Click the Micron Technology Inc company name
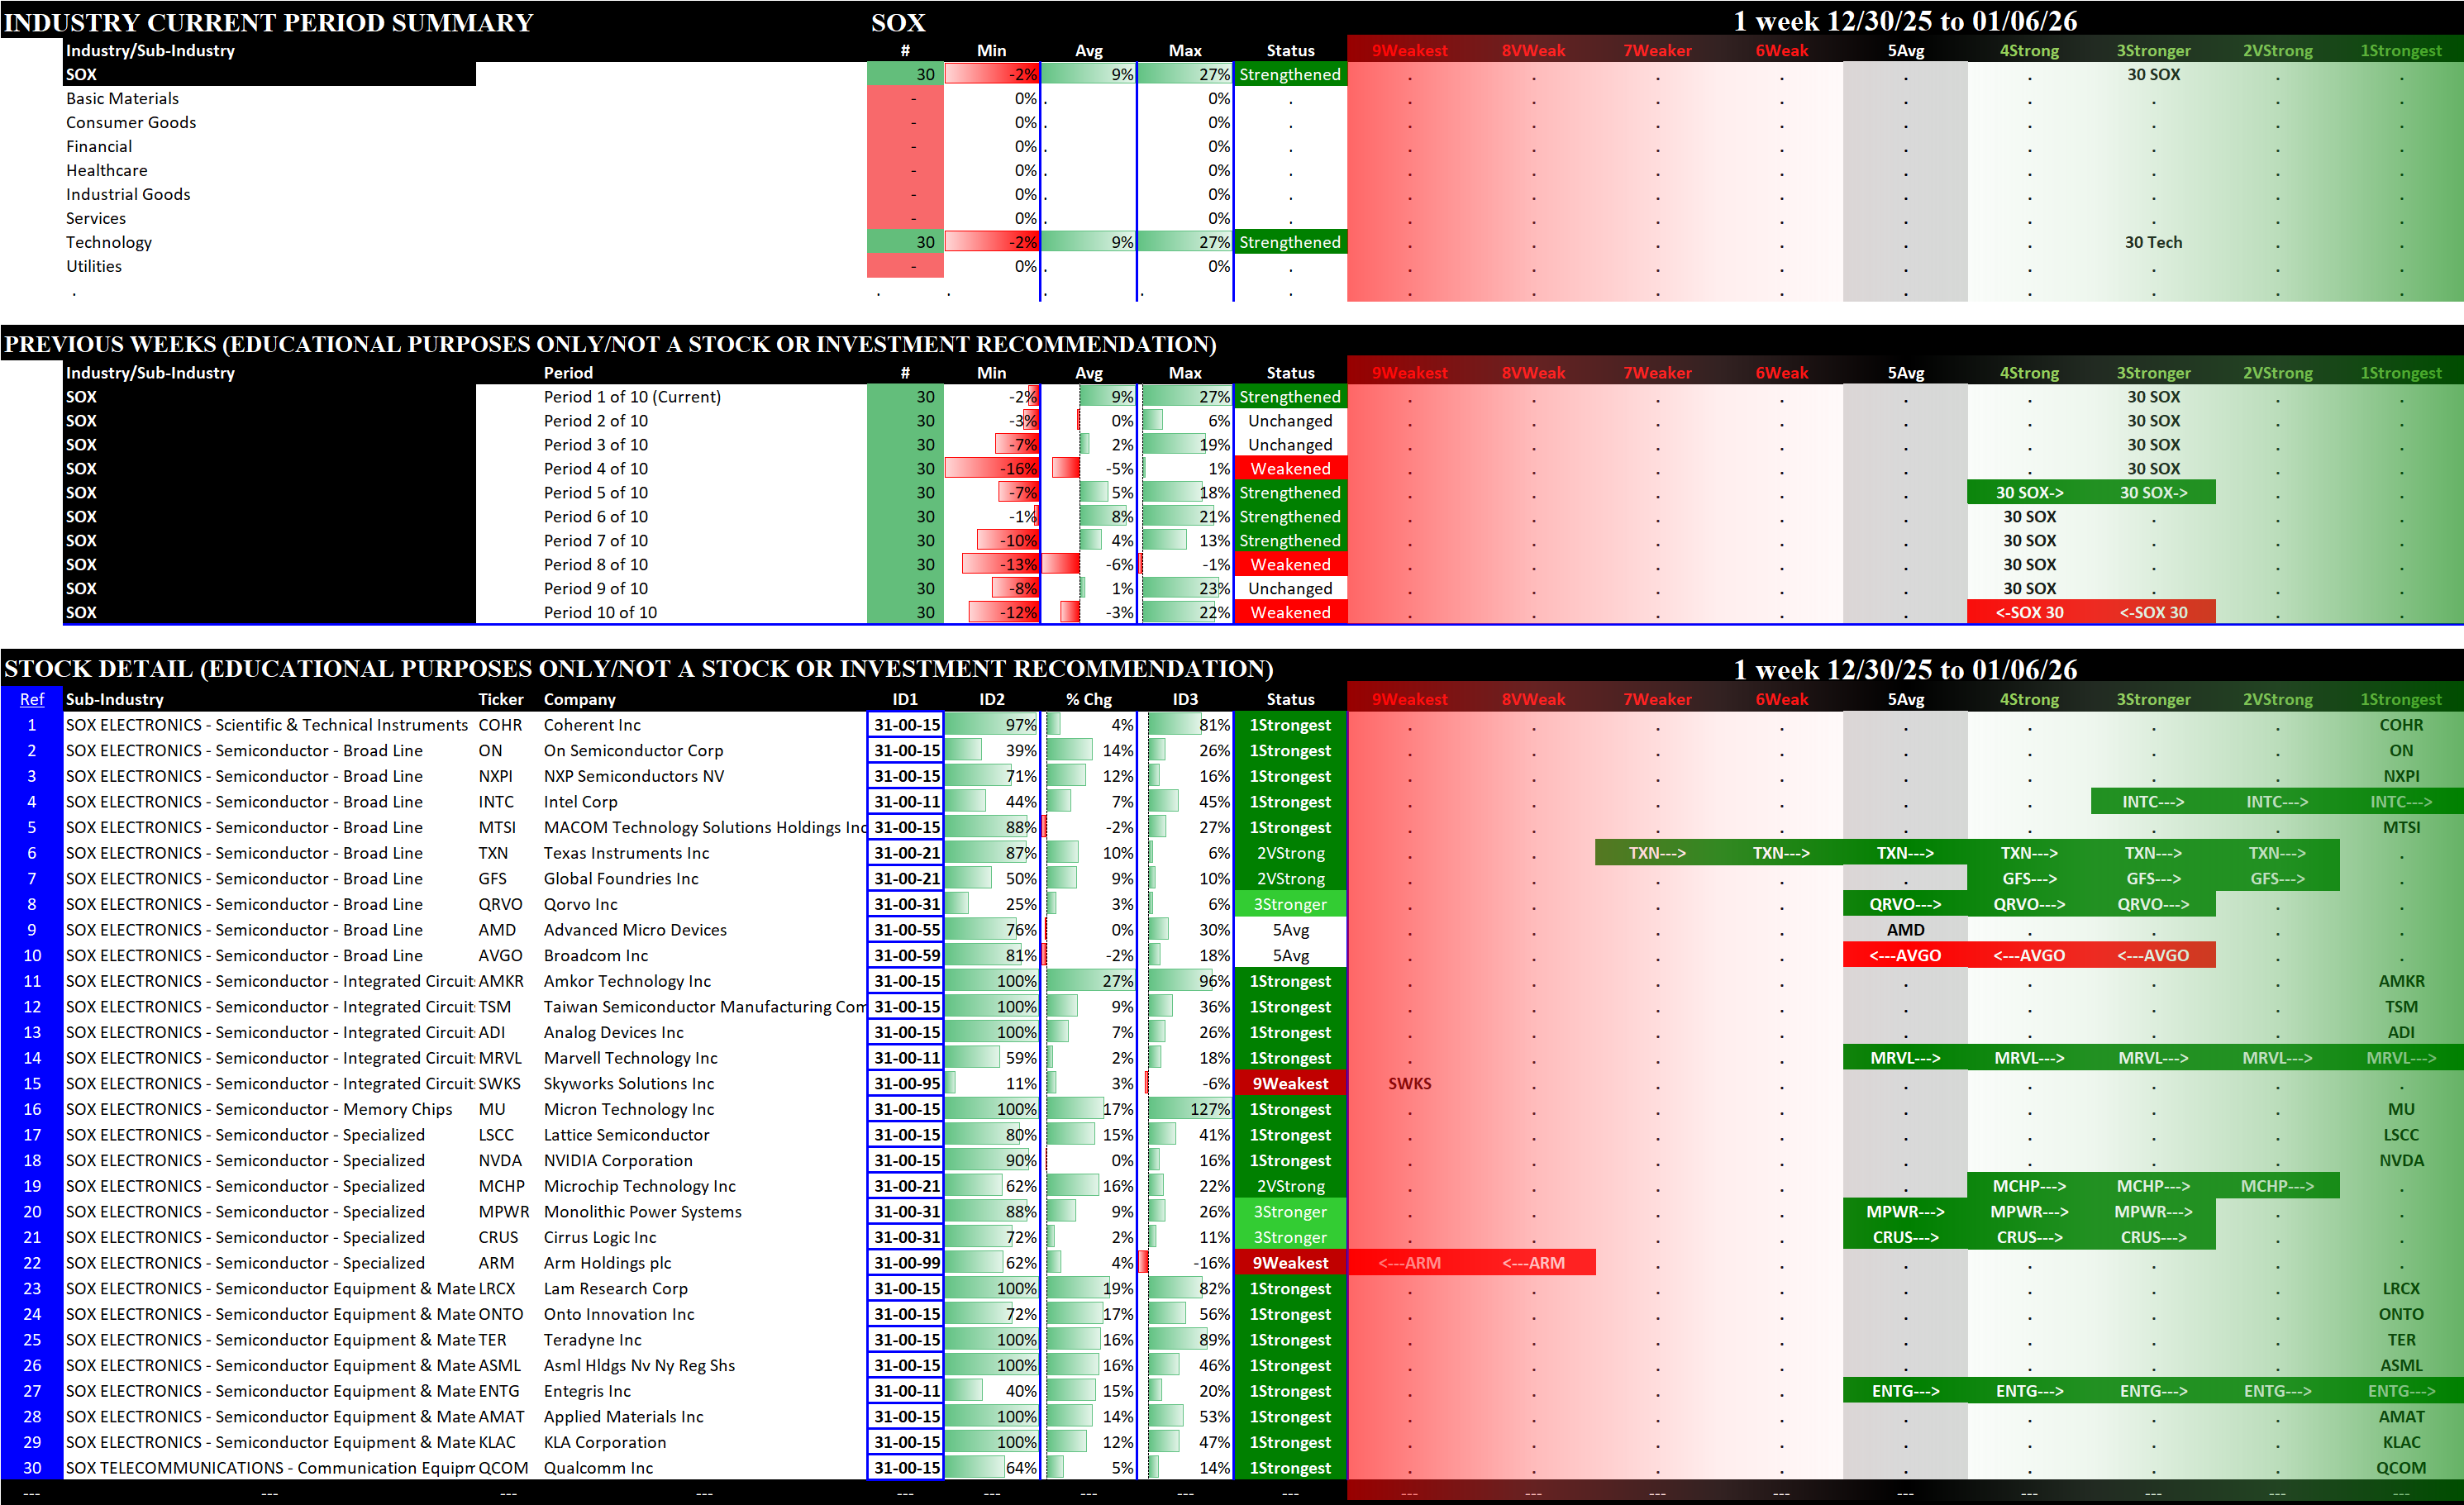This screenshot has width=2464, height=1505. pyautogui.click(x=629, y=1109)
